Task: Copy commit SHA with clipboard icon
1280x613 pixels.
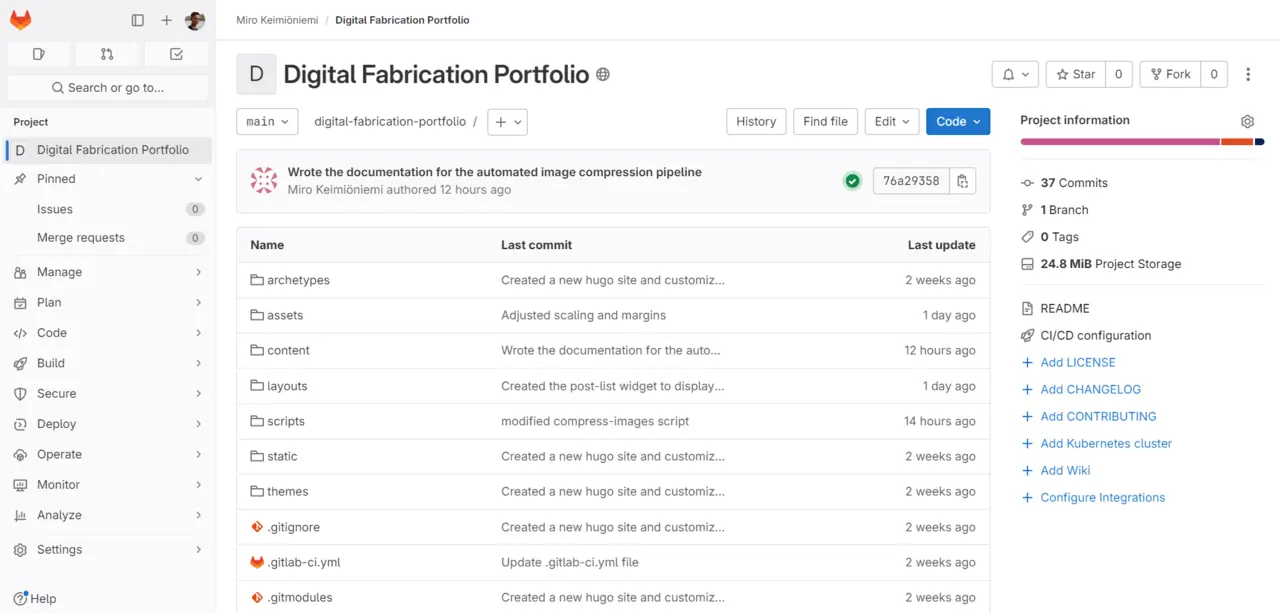Action: click(962, 181)
